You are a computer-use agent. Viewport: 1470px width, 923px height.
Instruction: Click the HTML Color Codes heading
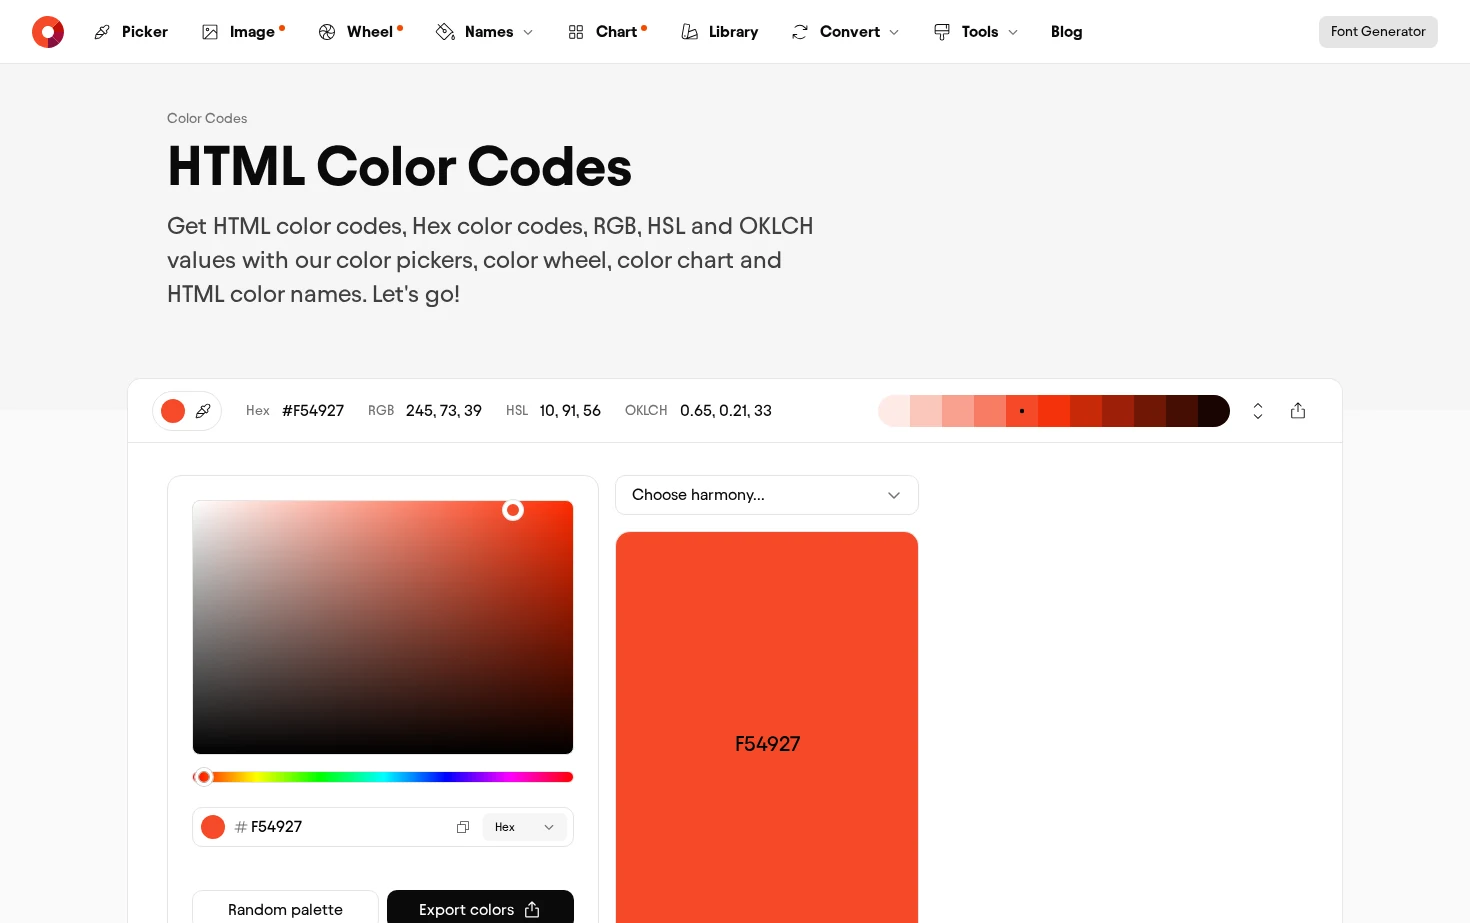pos(400,166)
